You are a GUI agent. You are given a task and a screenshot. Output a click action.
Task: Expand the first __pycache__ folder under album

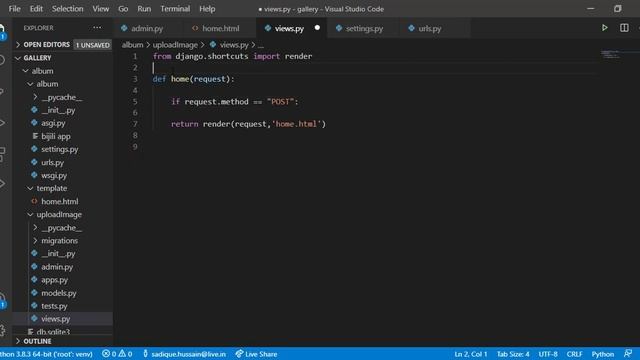click(61, 97)
